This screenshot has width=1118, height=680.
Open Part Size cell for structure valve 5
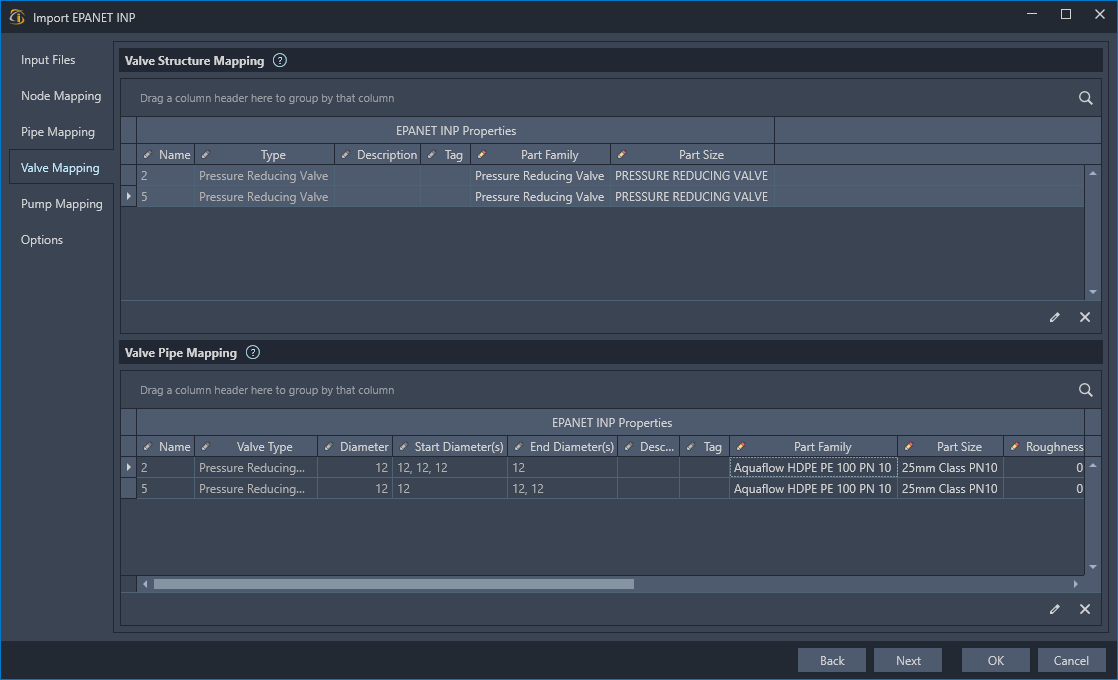tap(692, 196)
